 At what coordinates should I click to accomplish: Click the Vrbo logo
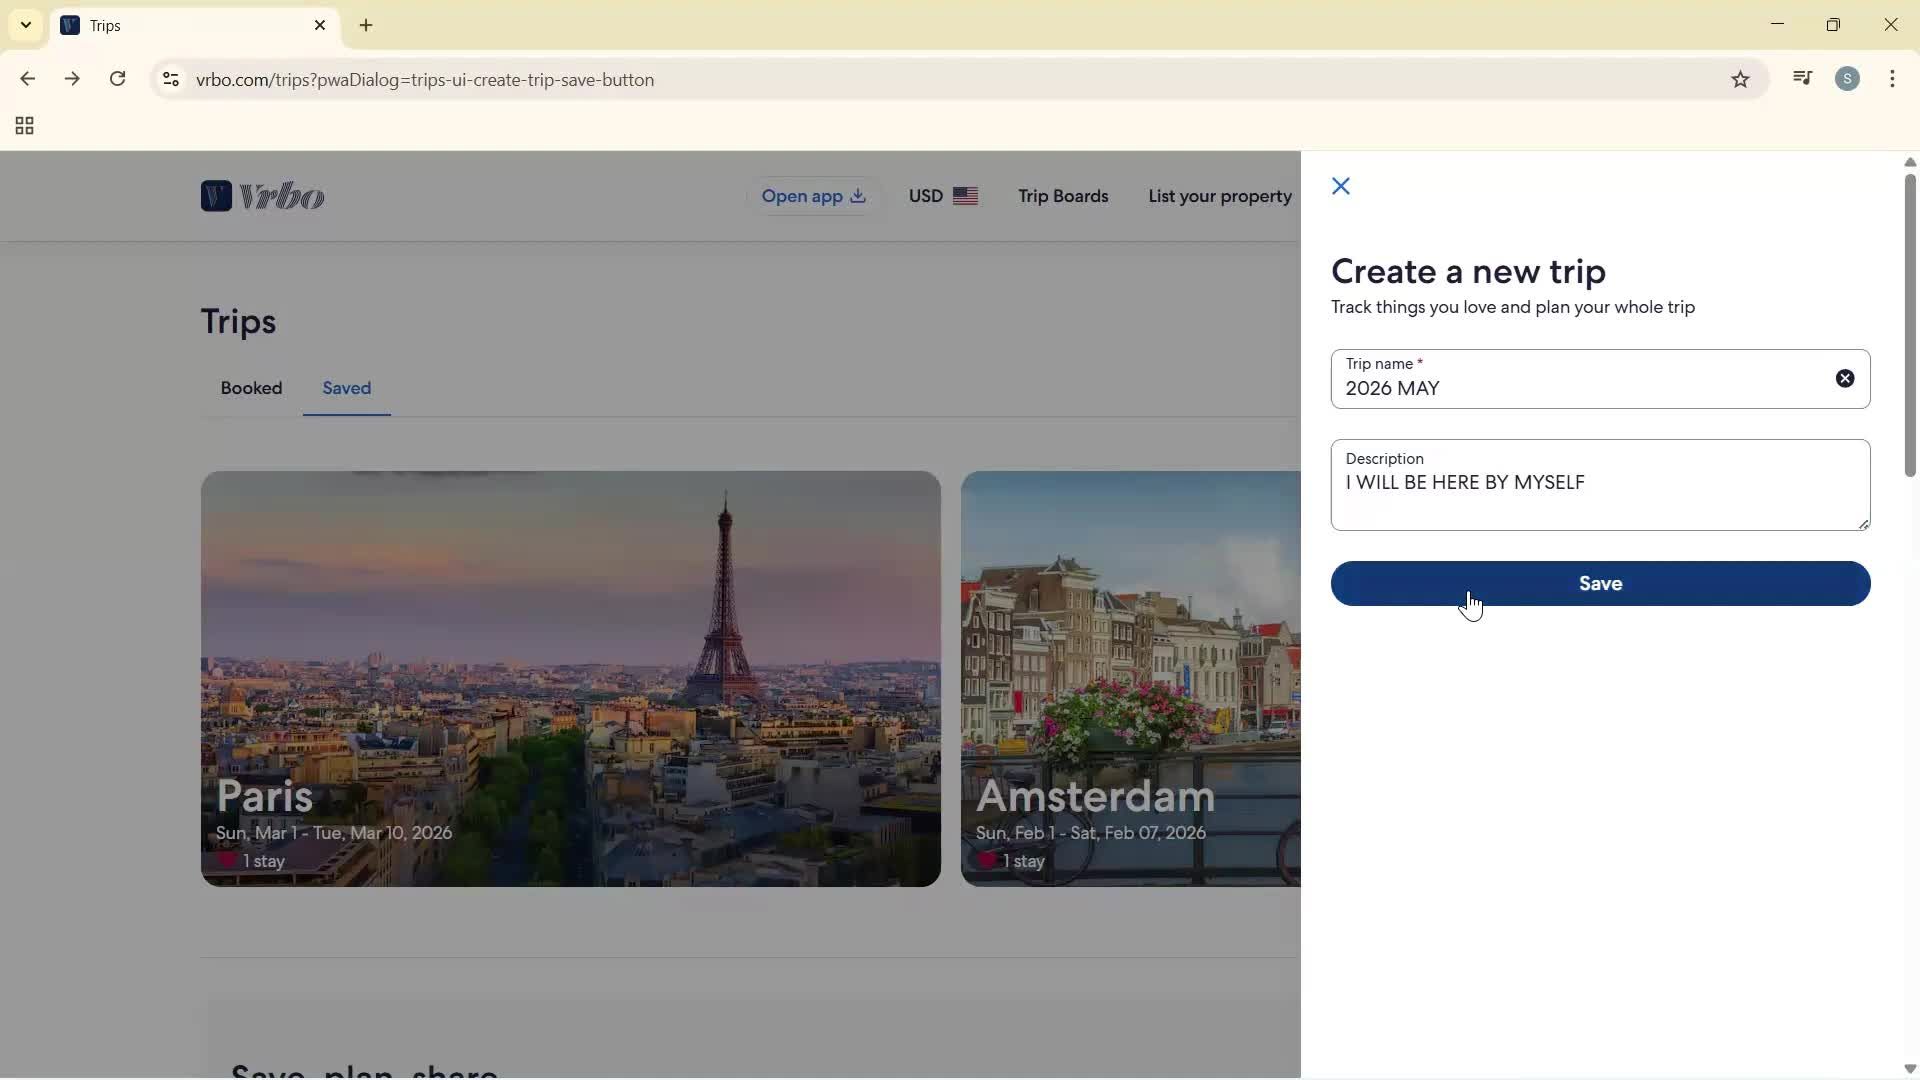(262, 196)
